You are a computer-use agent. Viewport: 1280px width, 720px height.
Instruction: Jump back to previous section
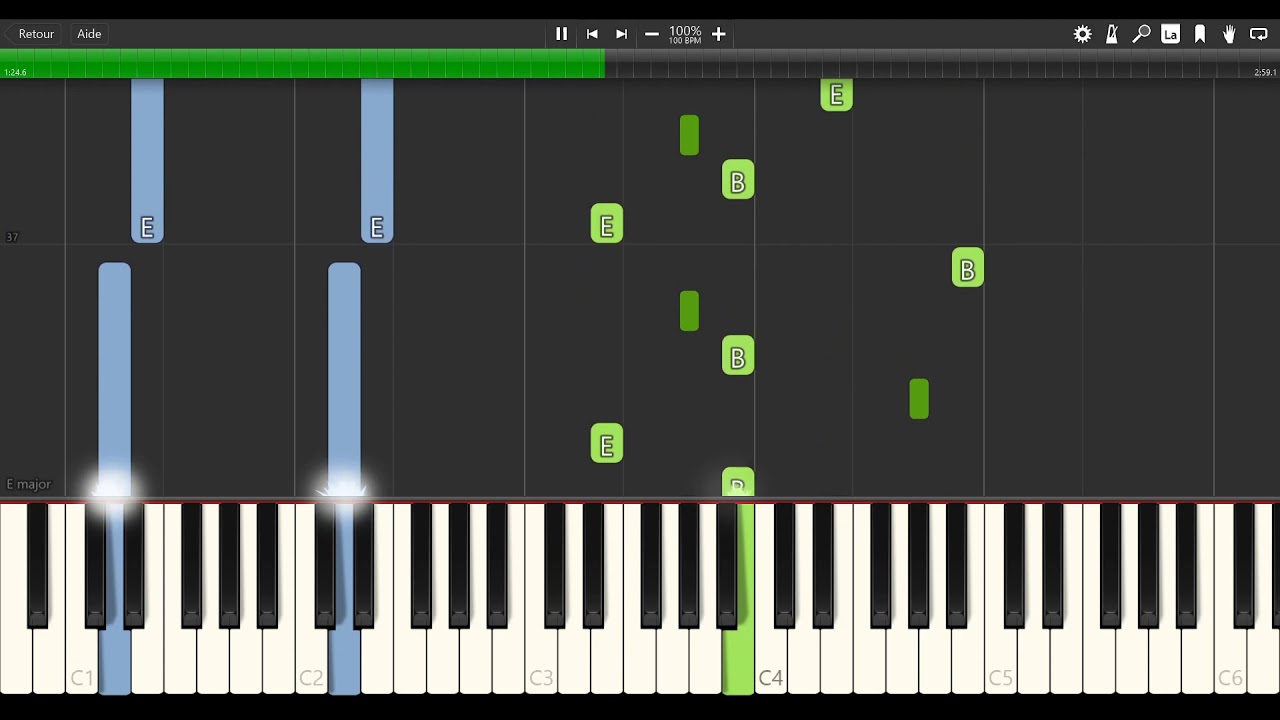(592, 34)
